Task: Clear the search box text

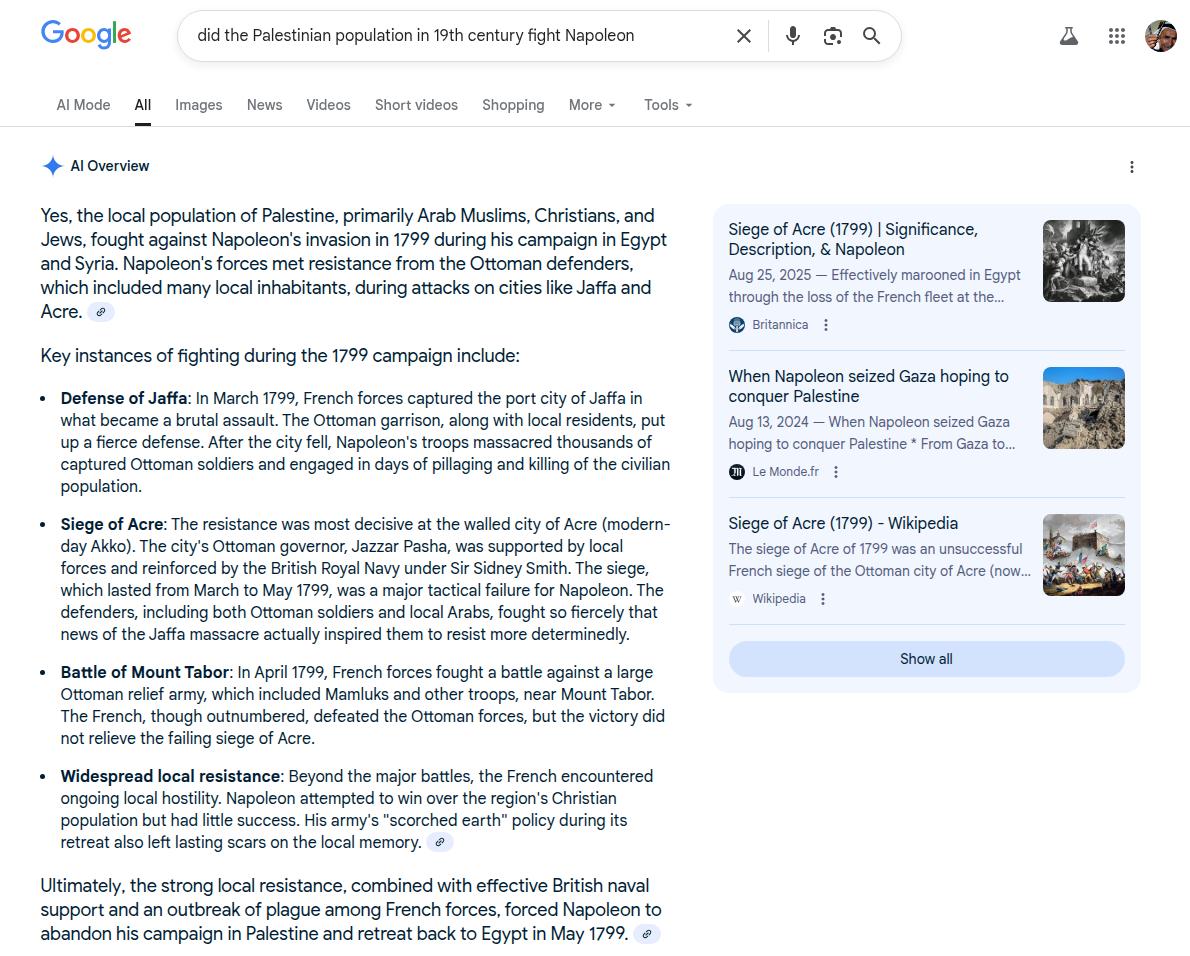Action: pyautogui.click(x=743, y=36)
